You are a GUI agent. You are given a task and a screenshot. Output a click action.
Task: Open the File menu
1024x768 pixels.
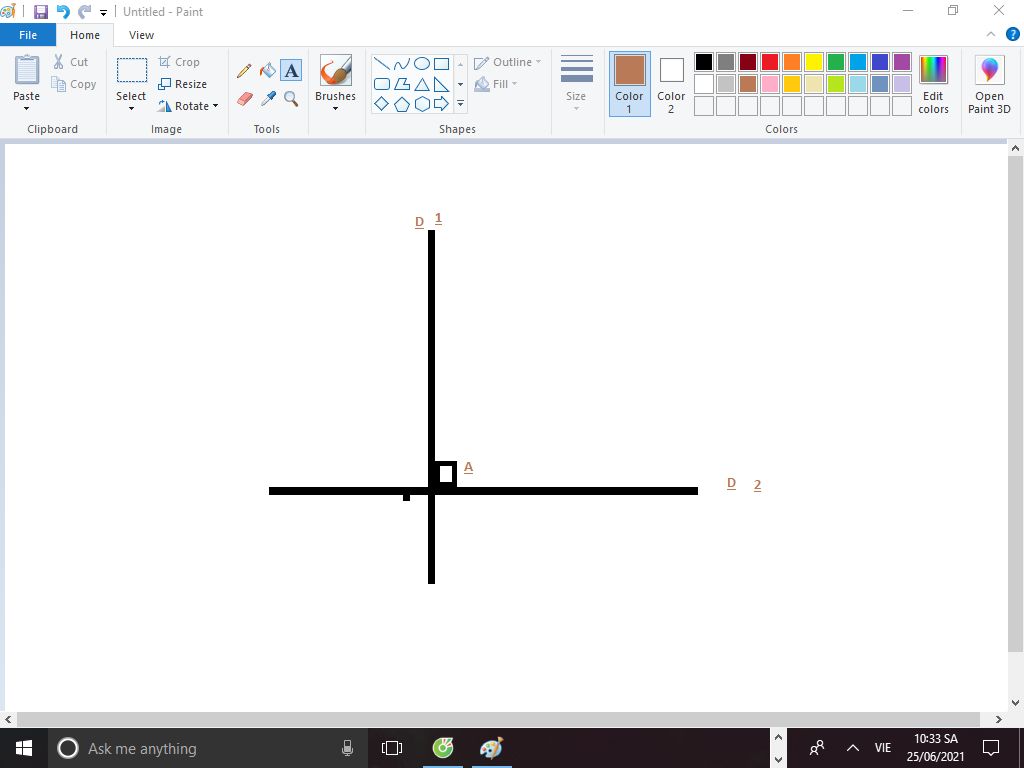point(28,35)
